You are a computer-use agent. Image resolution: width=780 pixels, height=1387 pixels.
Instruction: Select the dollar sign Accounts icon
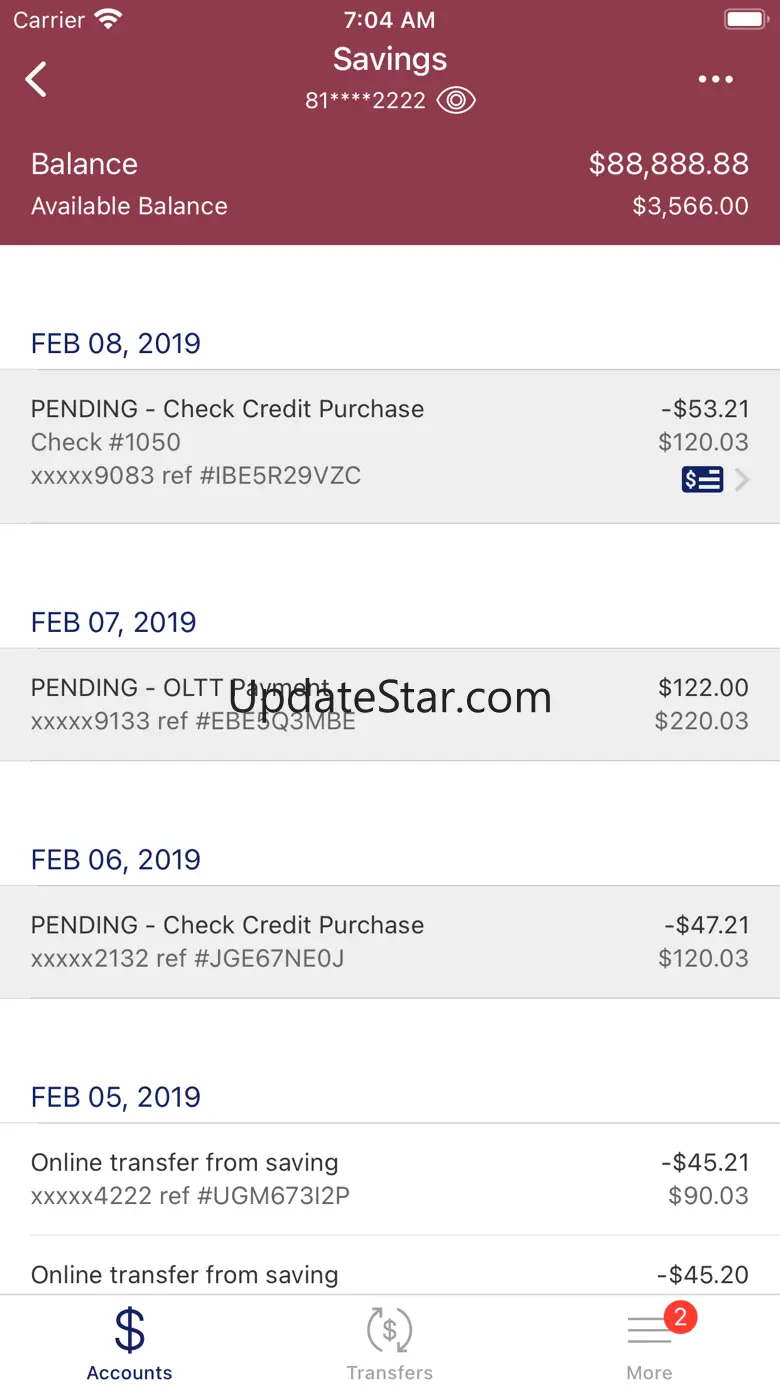(129, 1330)
